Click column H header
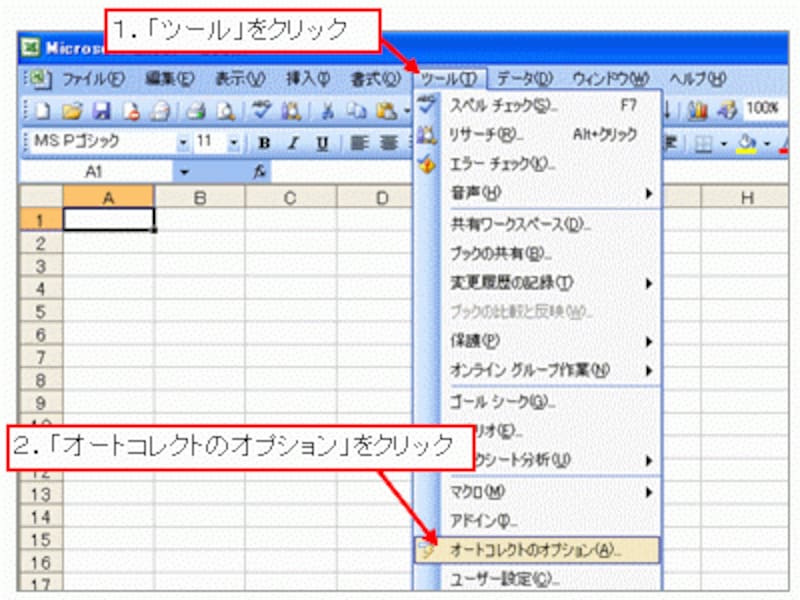 click(746, 197)
